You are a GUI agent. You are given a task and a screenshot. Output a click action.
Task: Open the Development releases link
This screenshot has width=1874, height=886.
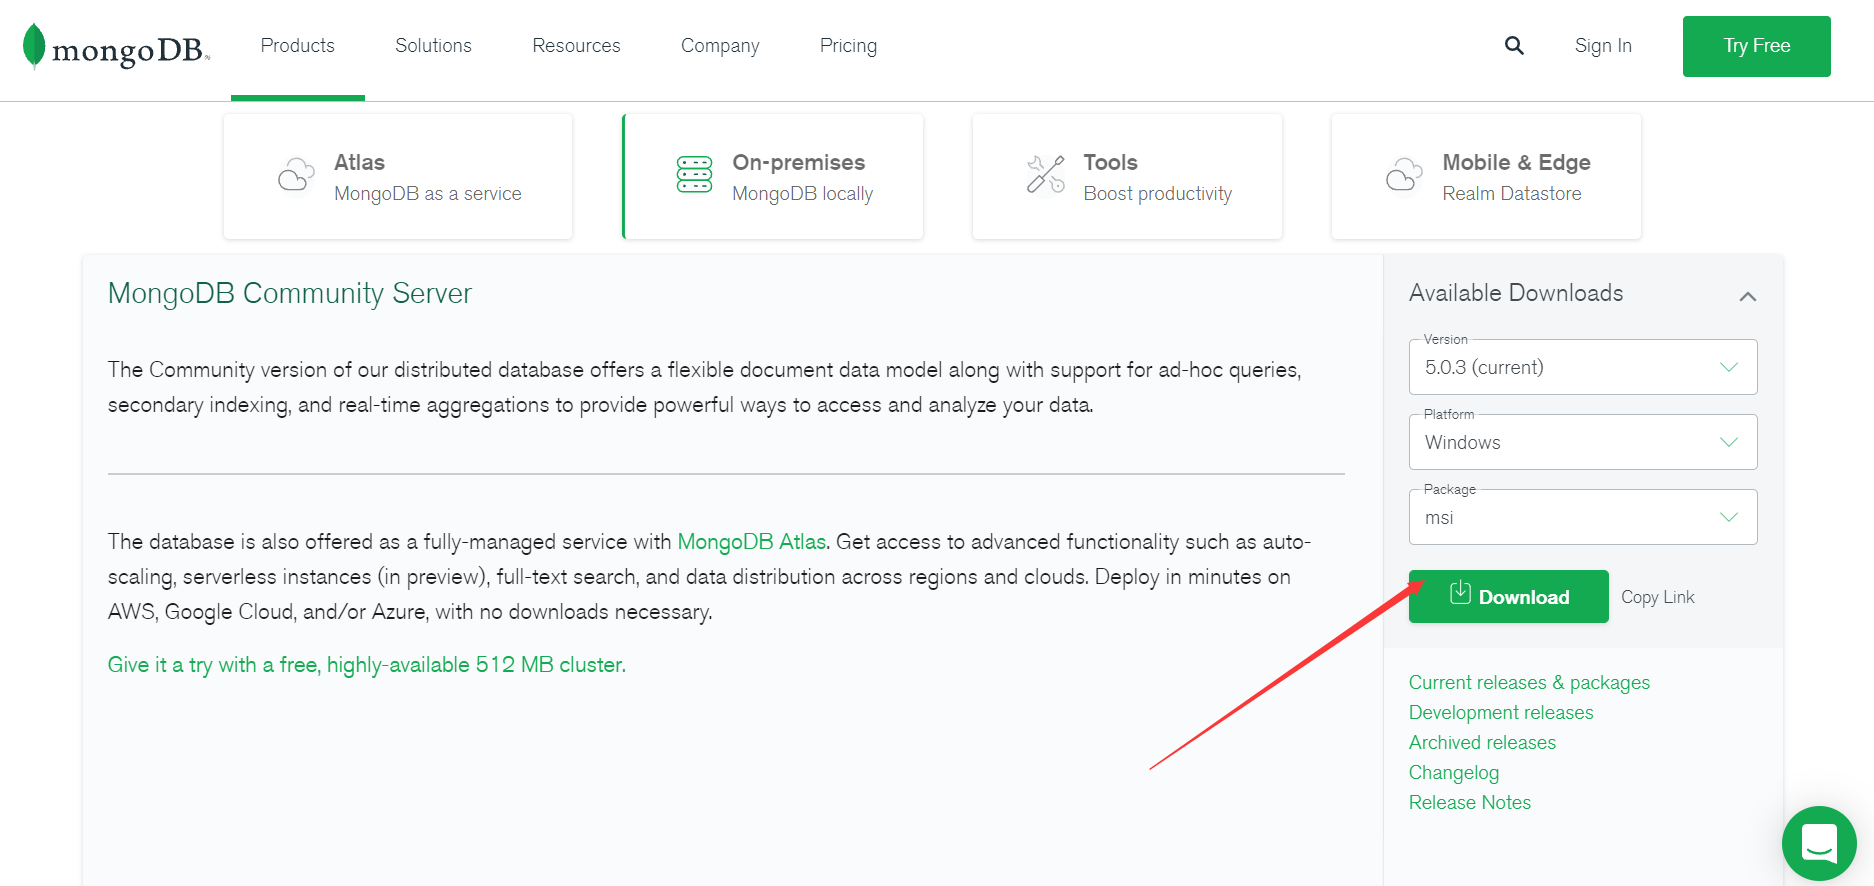1501,712
